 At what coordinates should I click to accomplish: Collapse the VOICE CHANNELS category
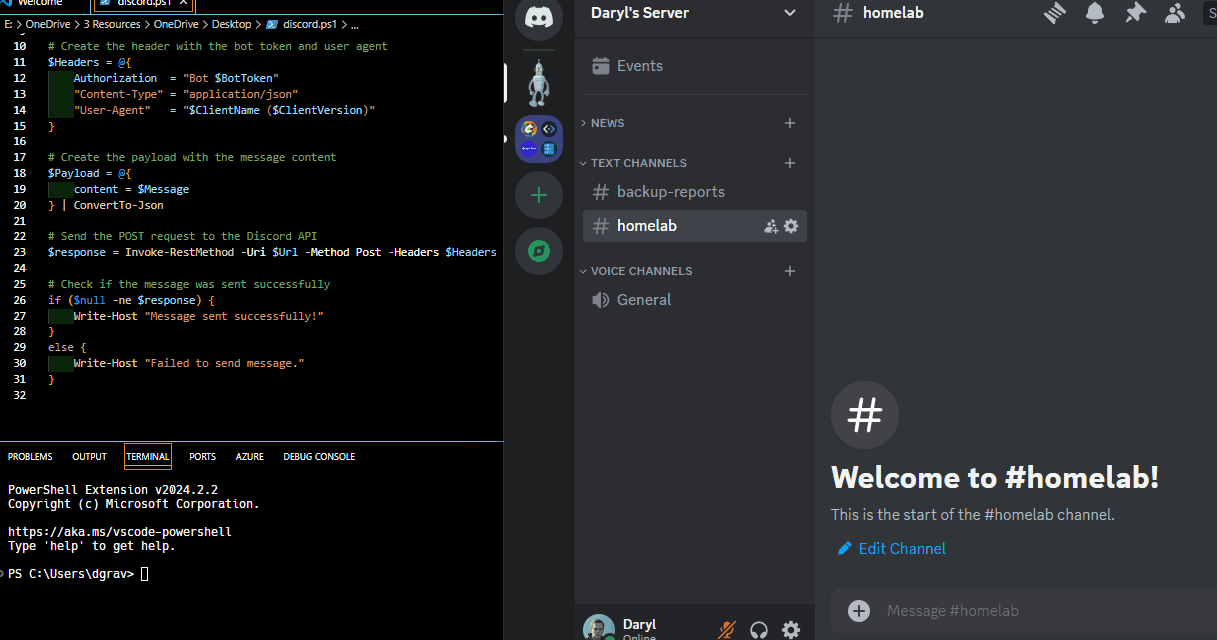coord(641,271)
